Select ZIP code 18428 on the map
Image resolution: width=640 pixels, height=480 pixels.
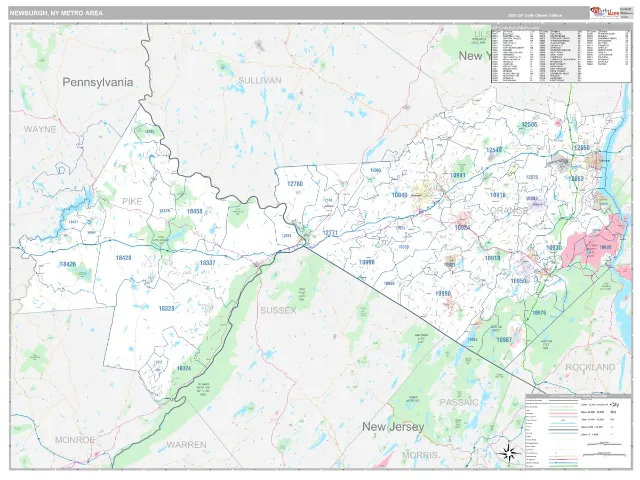[x=123, y=258]
